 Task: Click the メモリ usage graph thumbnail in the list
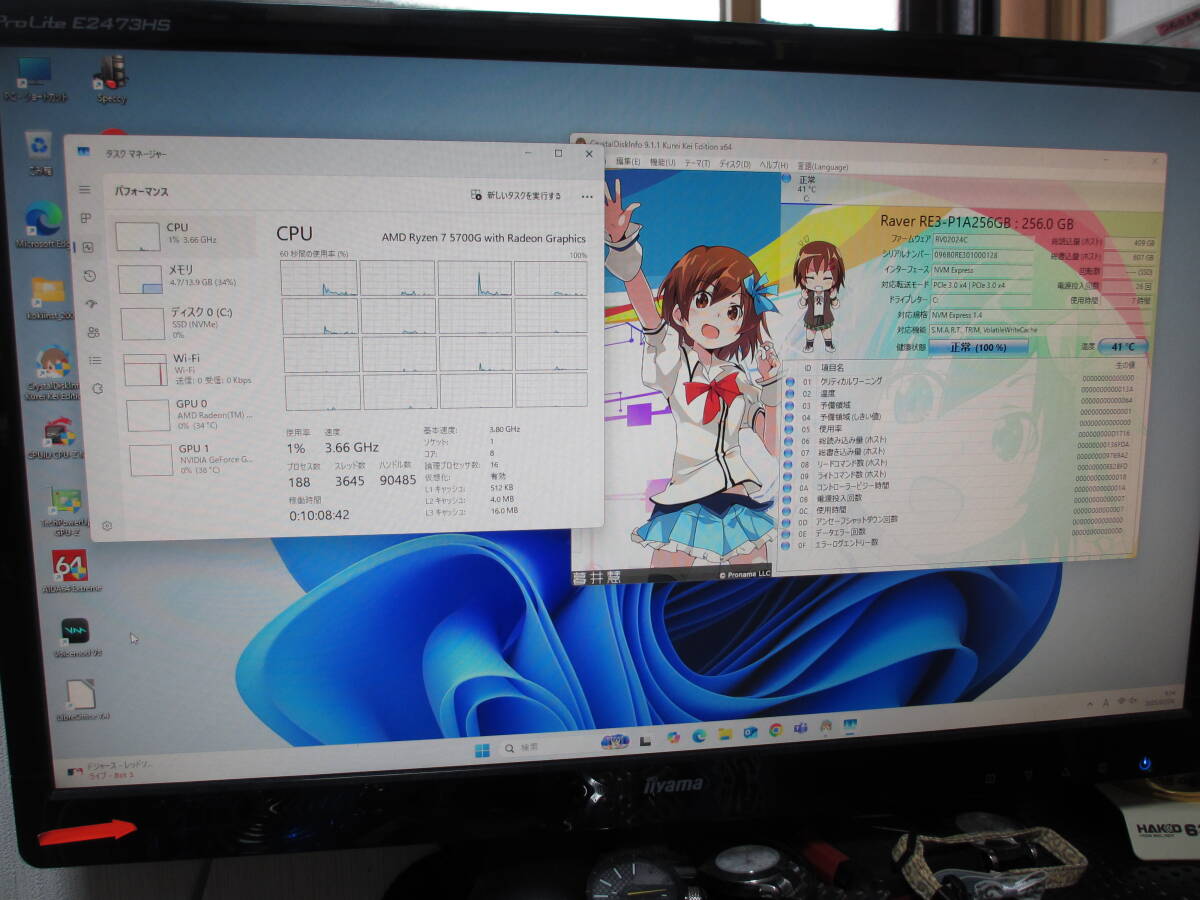click(140, 279)
